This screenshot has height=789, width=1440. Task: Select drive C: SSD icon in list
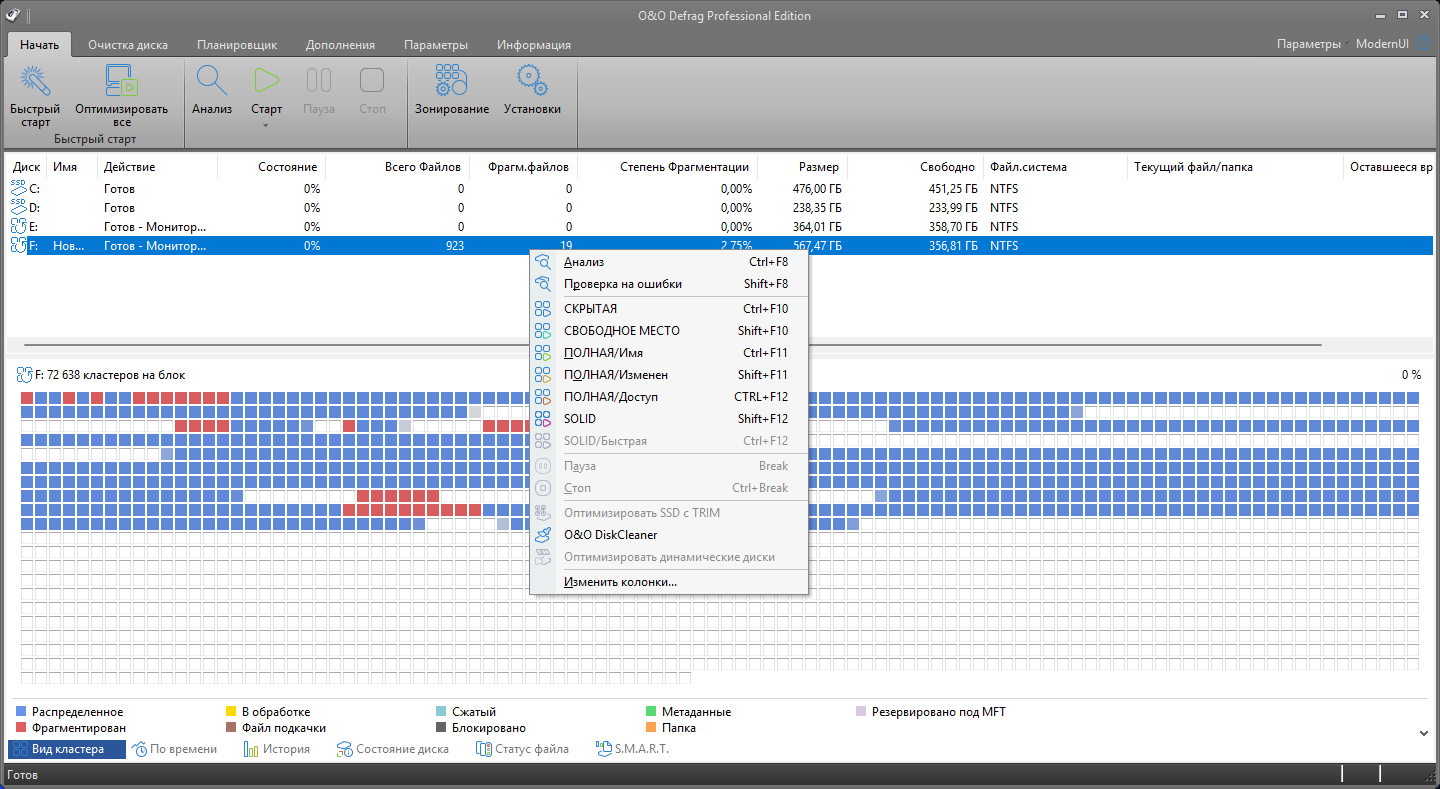pyautogui.click(x=19, y=189)
